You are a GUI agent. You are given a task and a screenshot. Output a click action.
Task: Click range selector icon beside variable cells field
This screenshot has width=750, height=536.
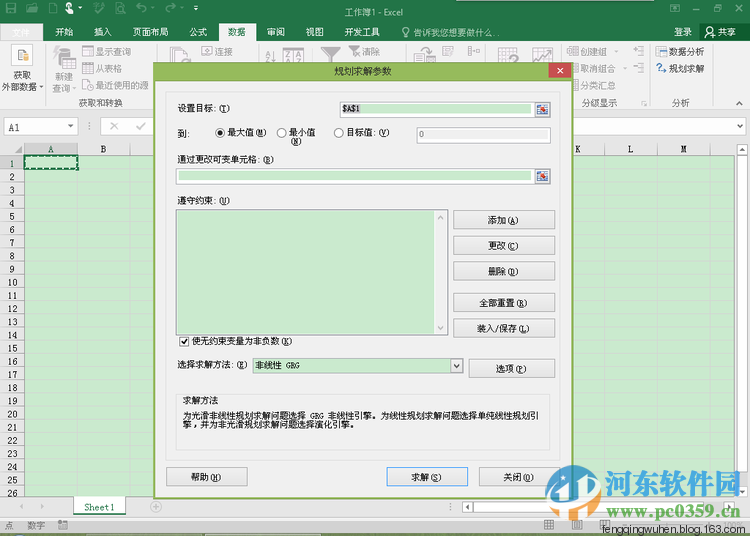542,176
